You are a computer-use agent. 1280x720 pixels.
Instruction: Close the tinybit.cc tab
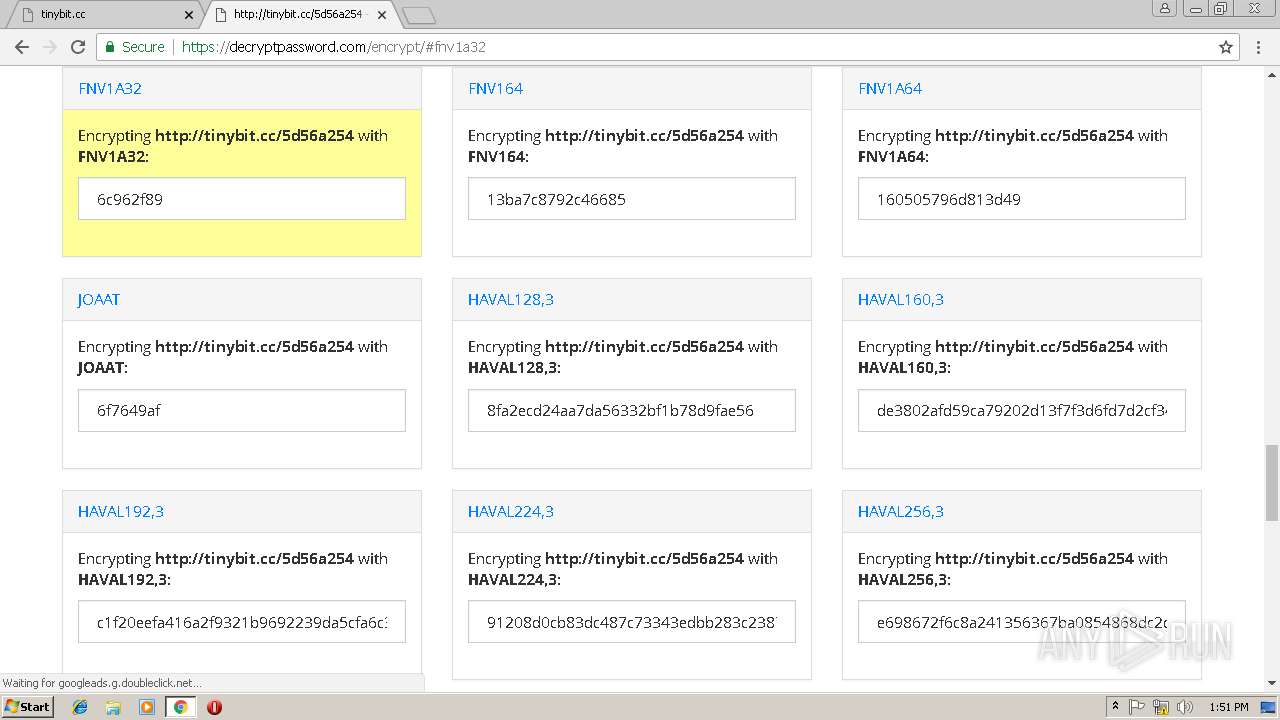189,15
